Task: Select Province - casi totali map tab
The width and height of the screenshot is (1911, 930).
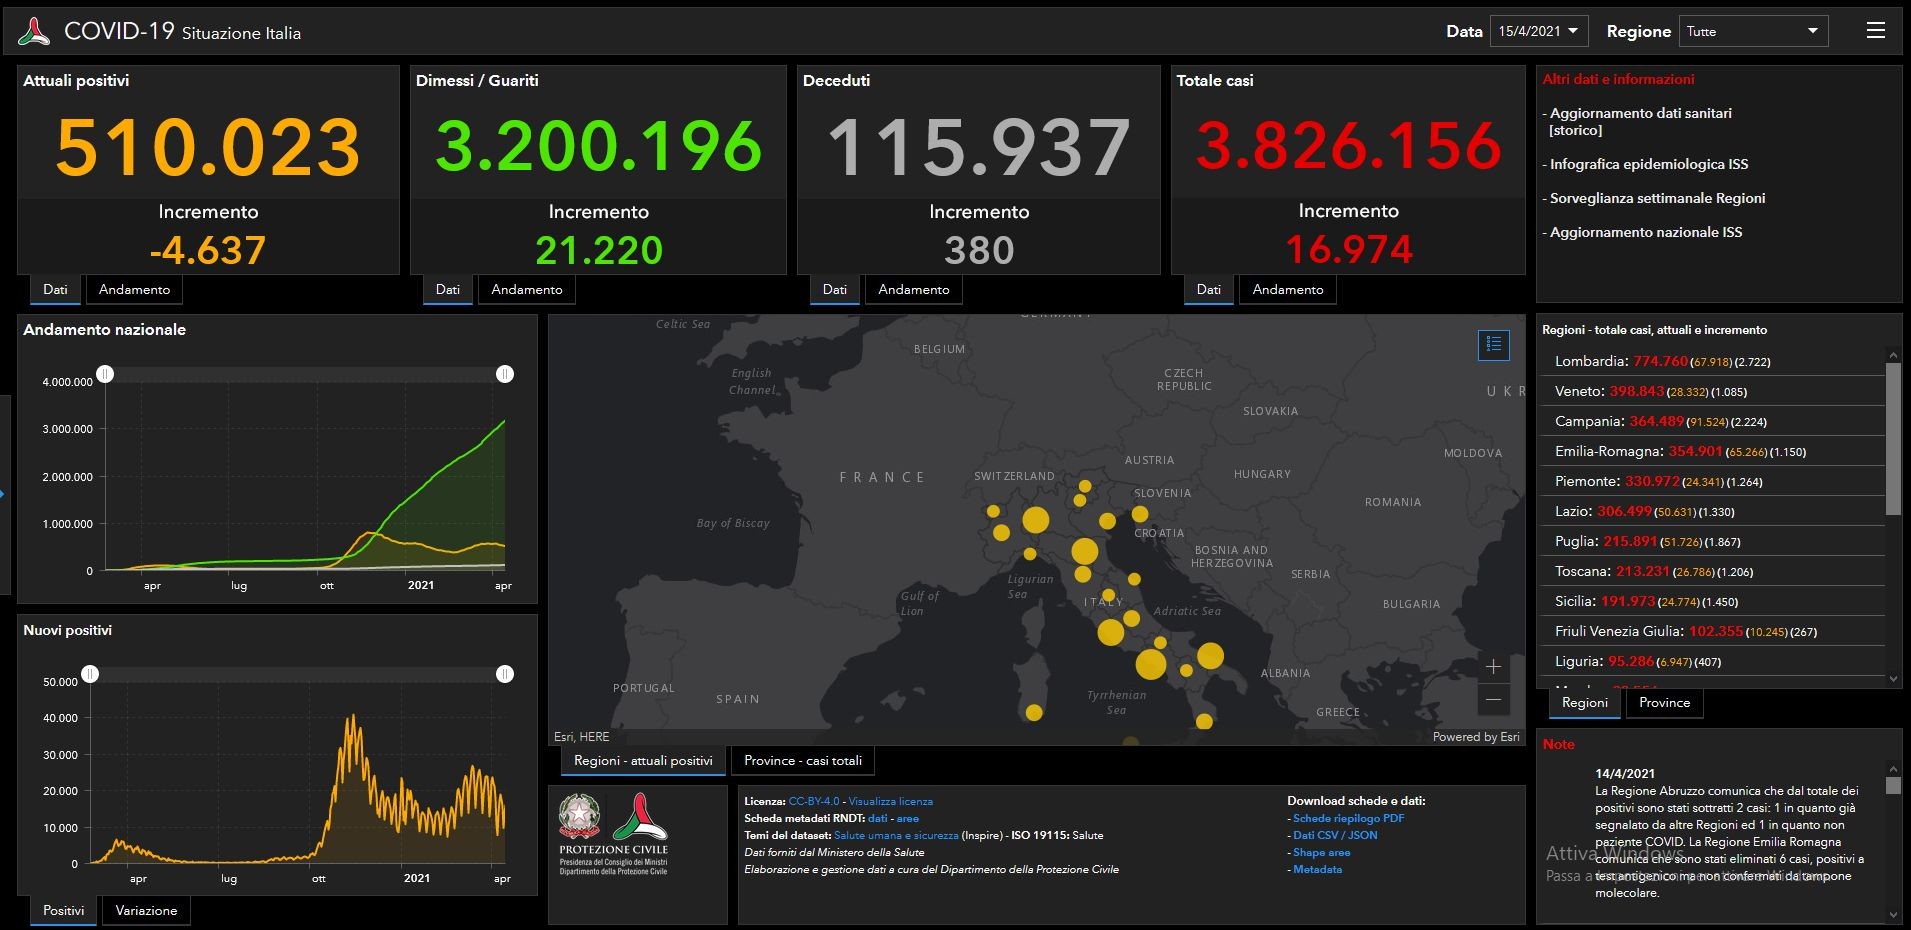Action: click(803, 761)
